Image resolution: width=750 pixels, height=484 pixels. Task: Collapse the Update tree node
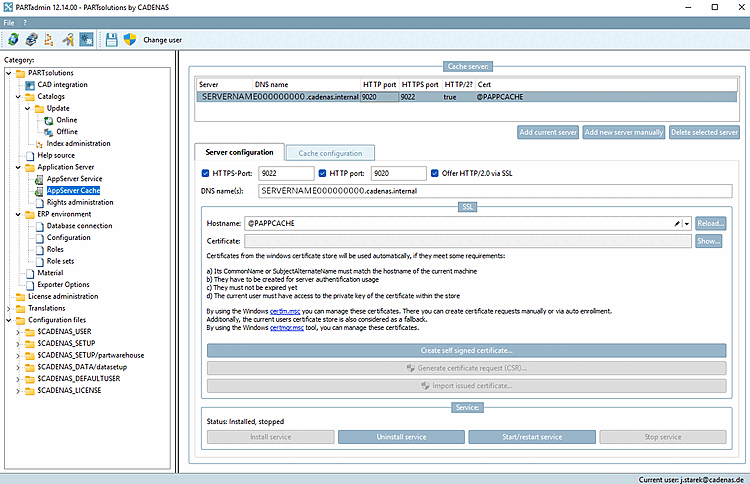pyautogui.click(x=28, y=109)
